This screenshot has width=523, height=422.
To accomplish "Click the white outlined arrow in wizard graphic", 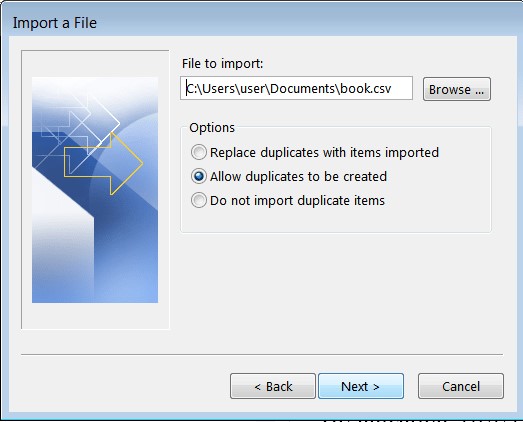I will click(x=87, y=124).
